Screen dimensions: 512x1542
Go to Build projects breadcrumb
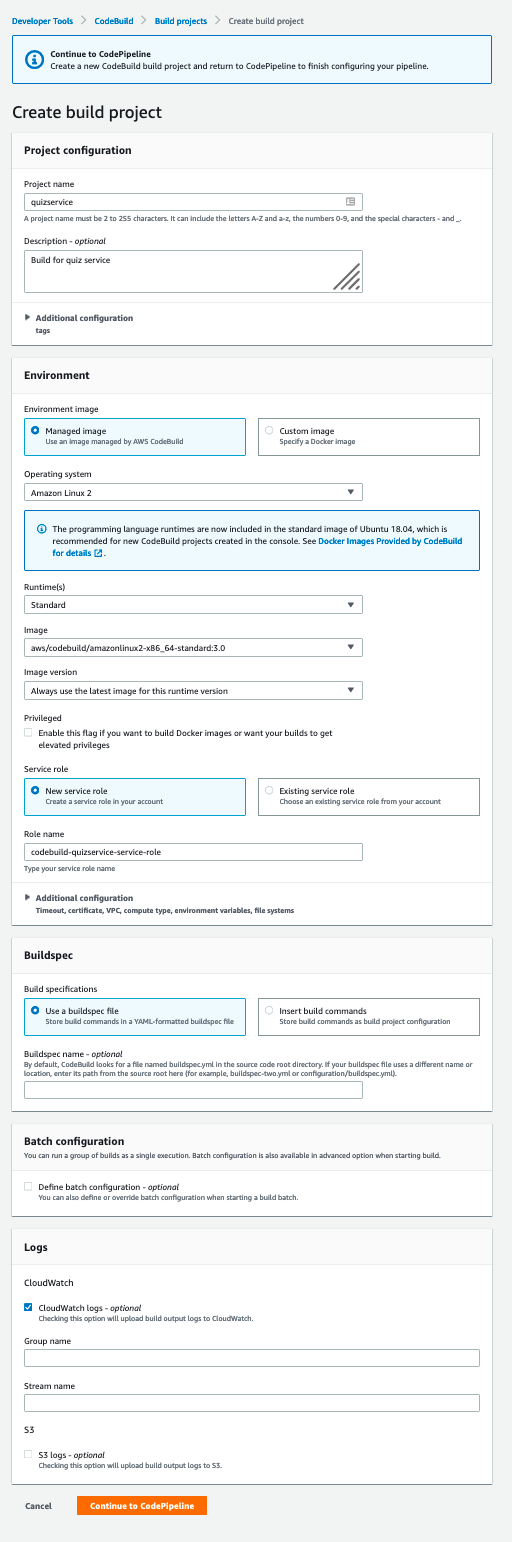[x=181, y=20]
